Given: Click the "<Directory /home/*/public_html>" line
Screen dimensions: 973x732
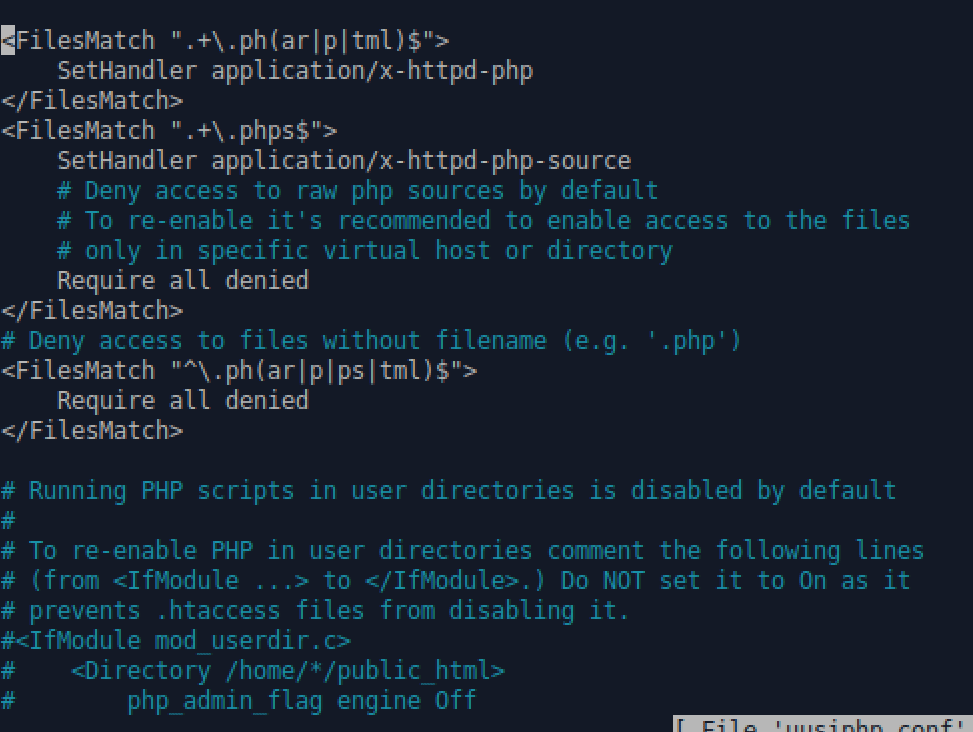Looking at the screenshot, I should [x=288, y=671].
